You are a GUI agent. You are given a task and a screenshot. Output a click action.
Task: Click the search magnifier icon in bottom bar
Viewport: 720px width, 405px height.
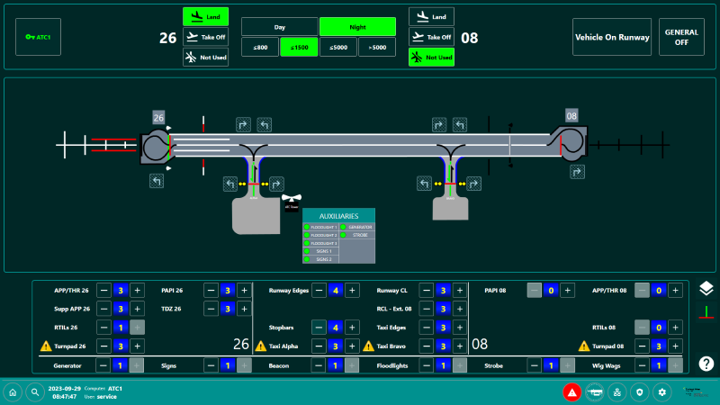pyautogui.click(x=34, y=392)
